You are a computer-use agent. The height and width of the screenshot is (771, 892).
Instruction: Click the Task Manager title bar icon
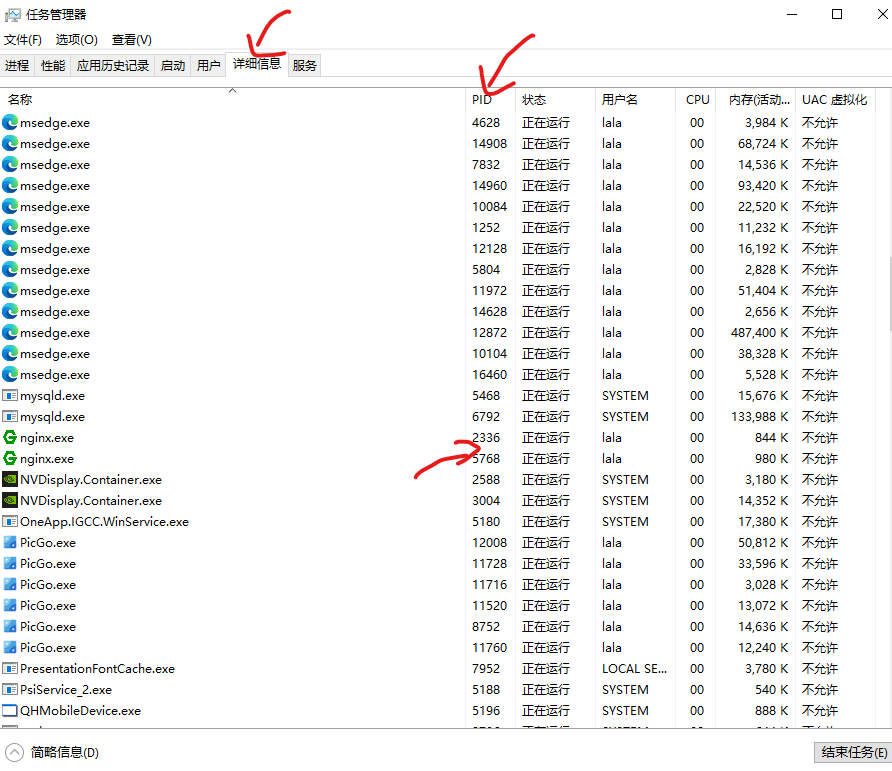pos(13,15)
